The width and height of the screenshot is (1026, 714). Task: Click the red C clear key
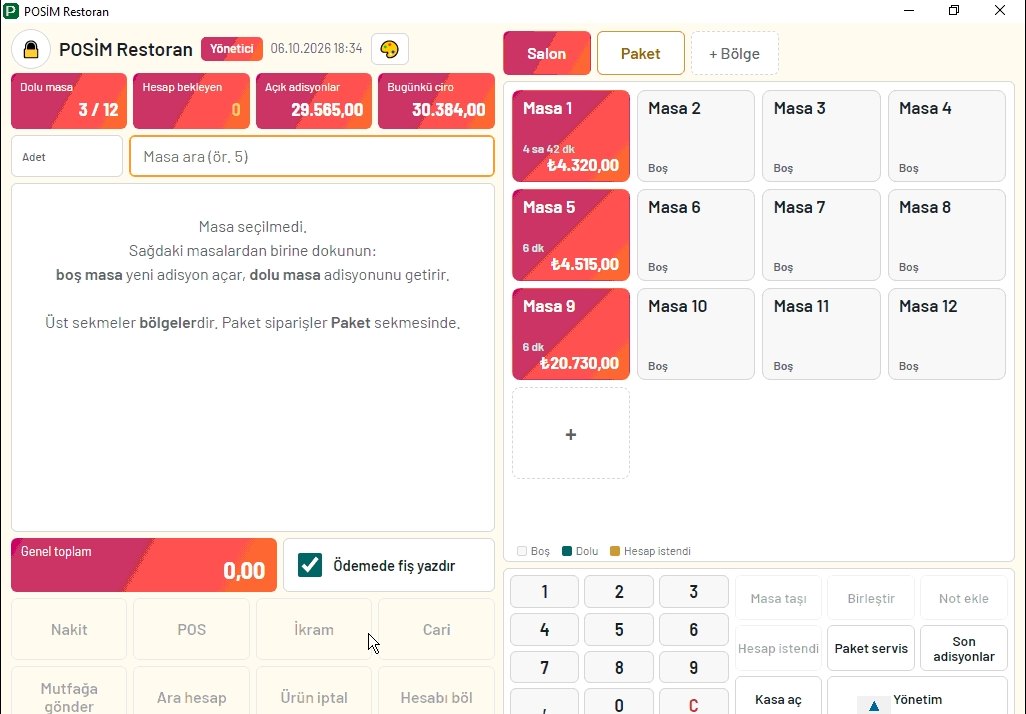point(694,704)
